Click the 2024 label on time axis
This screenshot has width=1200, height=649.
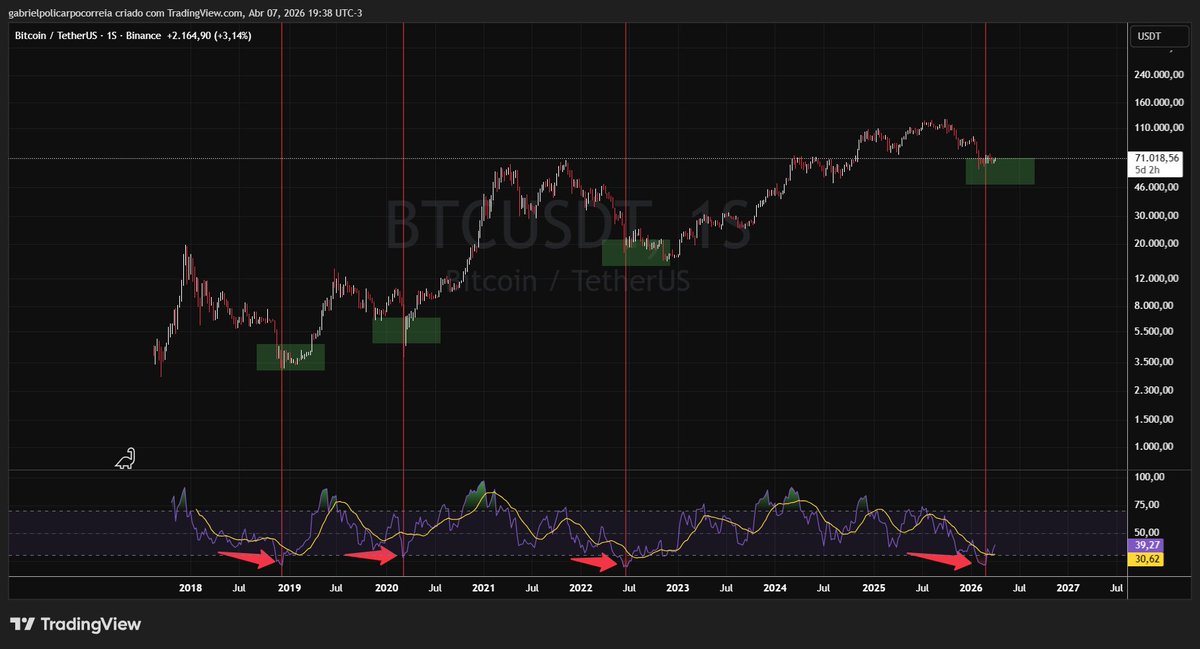point(775,590)
